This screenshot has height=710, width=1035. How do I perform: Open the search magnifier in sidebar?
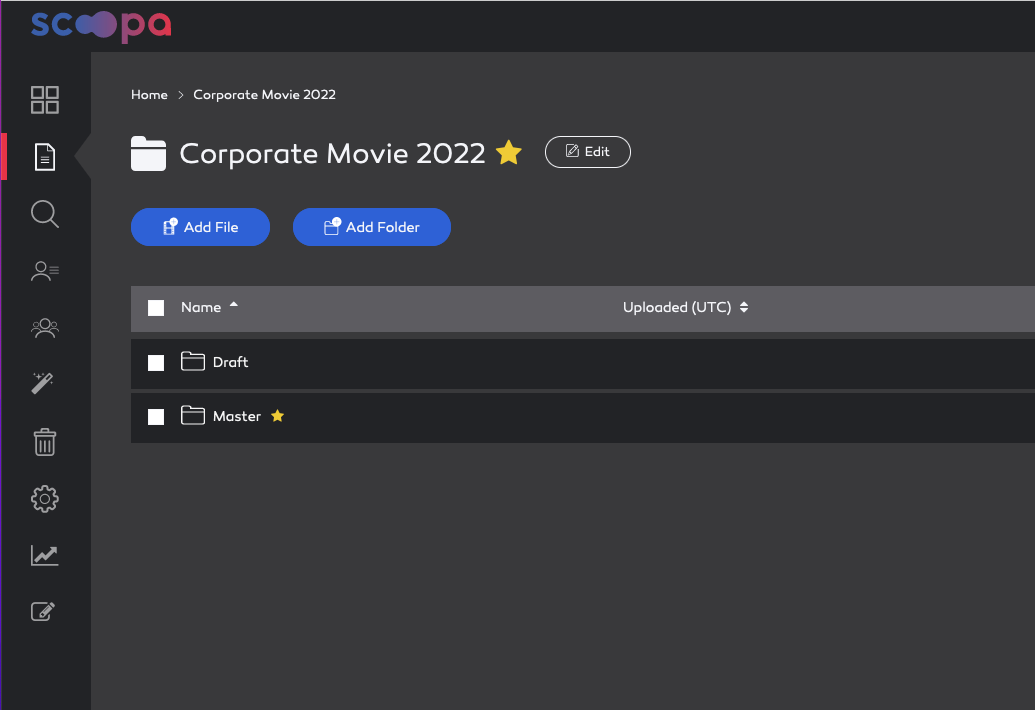45,214
